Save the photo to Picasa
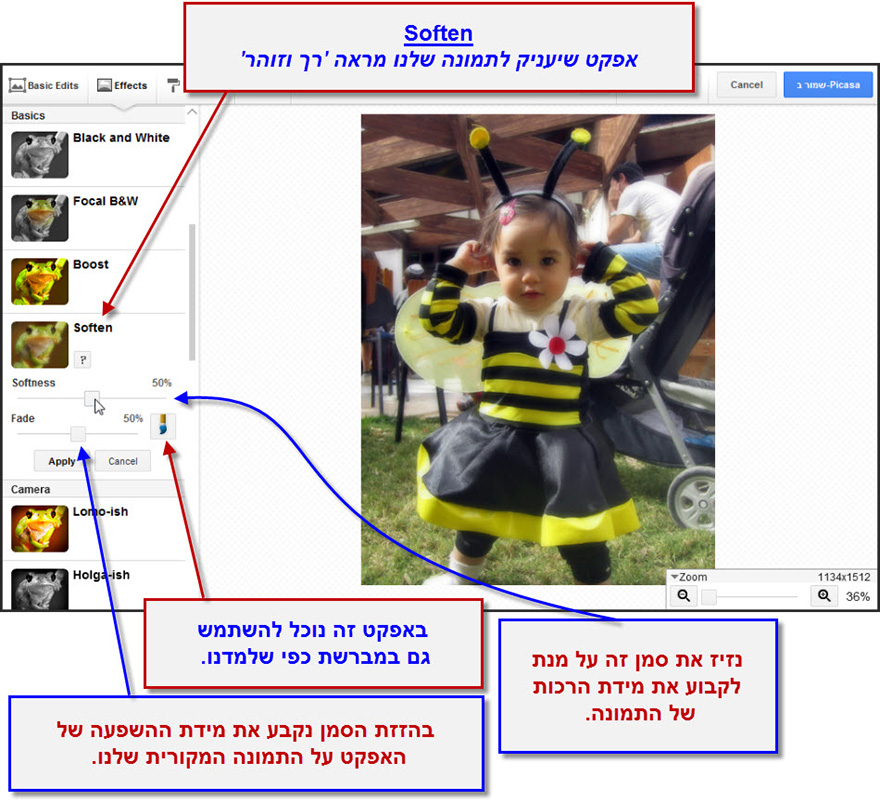The height and width of the screenshot is (800, 880). click(827, 85)
